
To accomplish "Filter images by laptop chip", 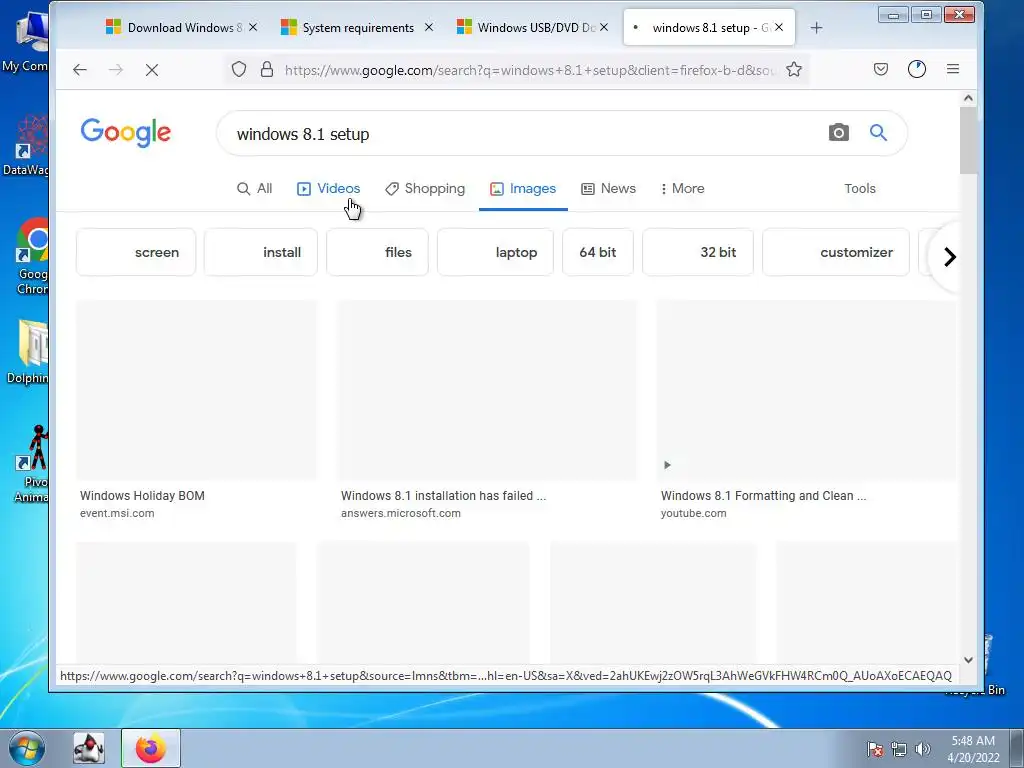I will [x=495, y=252].
